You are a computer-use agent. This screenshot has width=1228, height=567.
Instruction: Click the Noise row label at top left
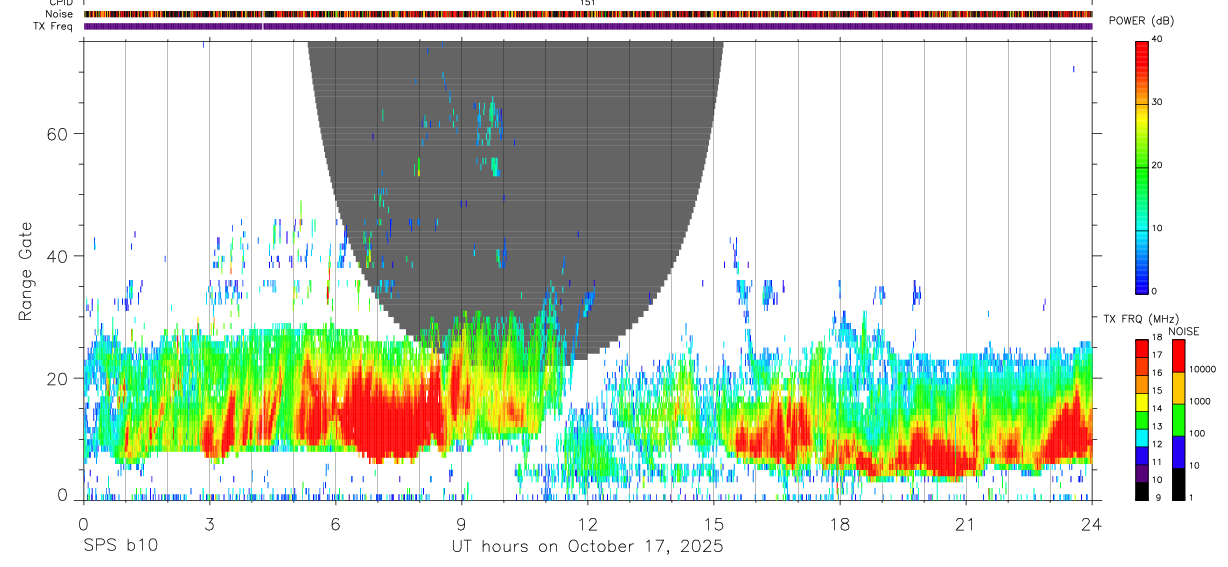(x=60, y=14)
